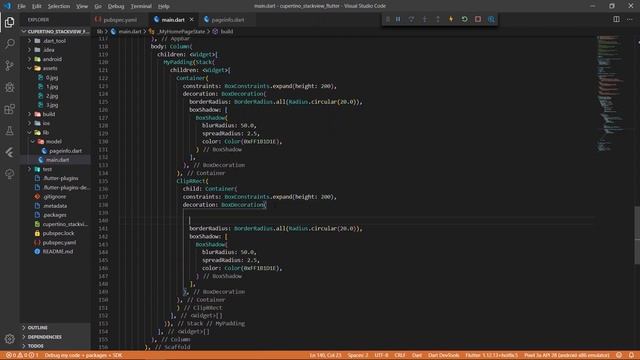640x360 pixels.
Task: Open 0.jpg in assets folder
Action: tap(52, 78)
